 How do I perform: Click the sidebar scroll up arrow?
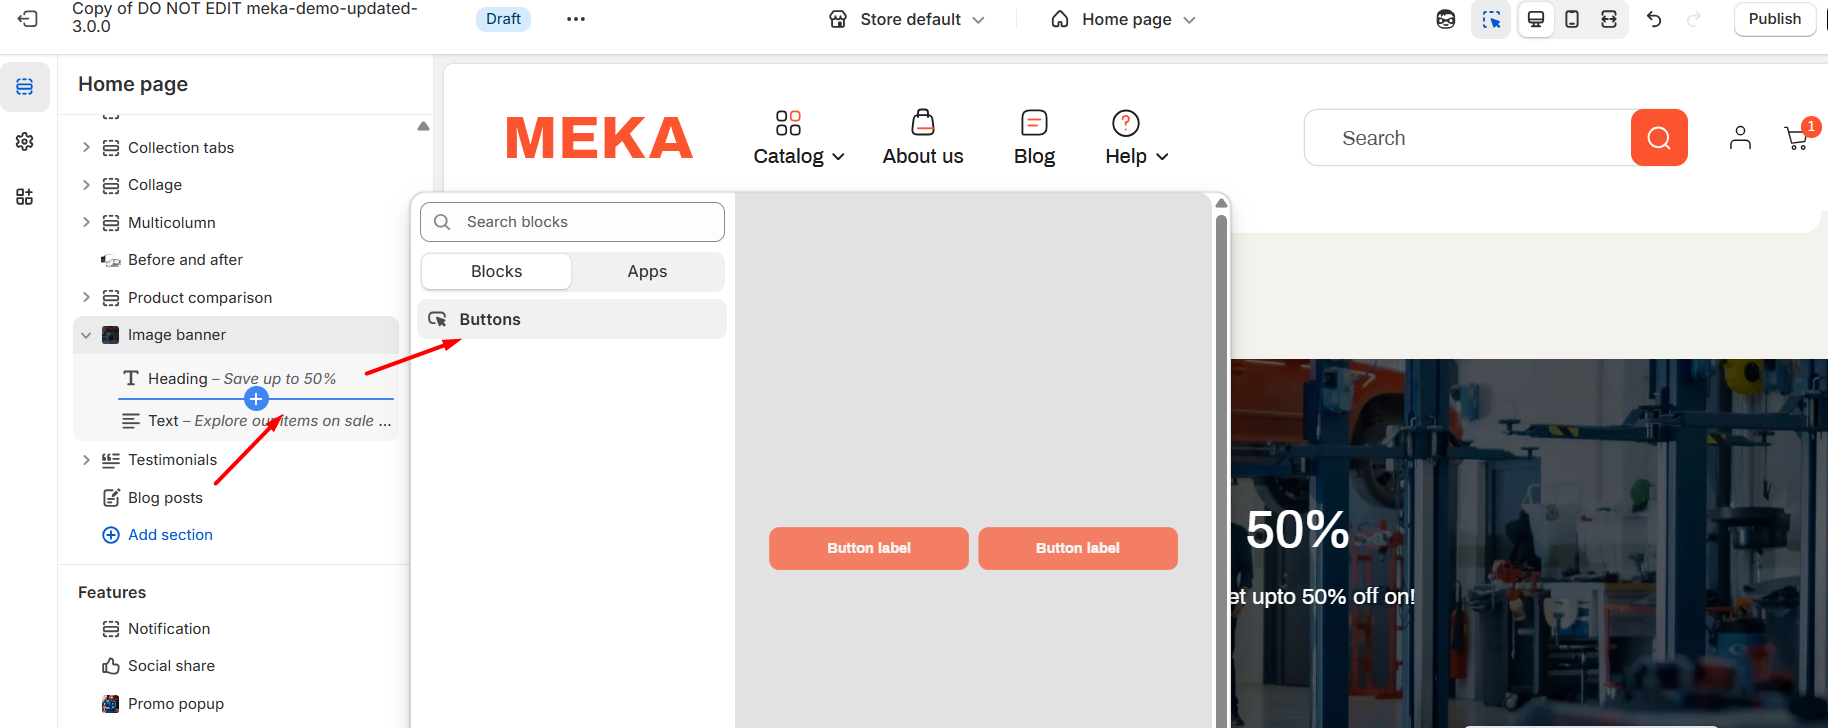pos(423,126)
